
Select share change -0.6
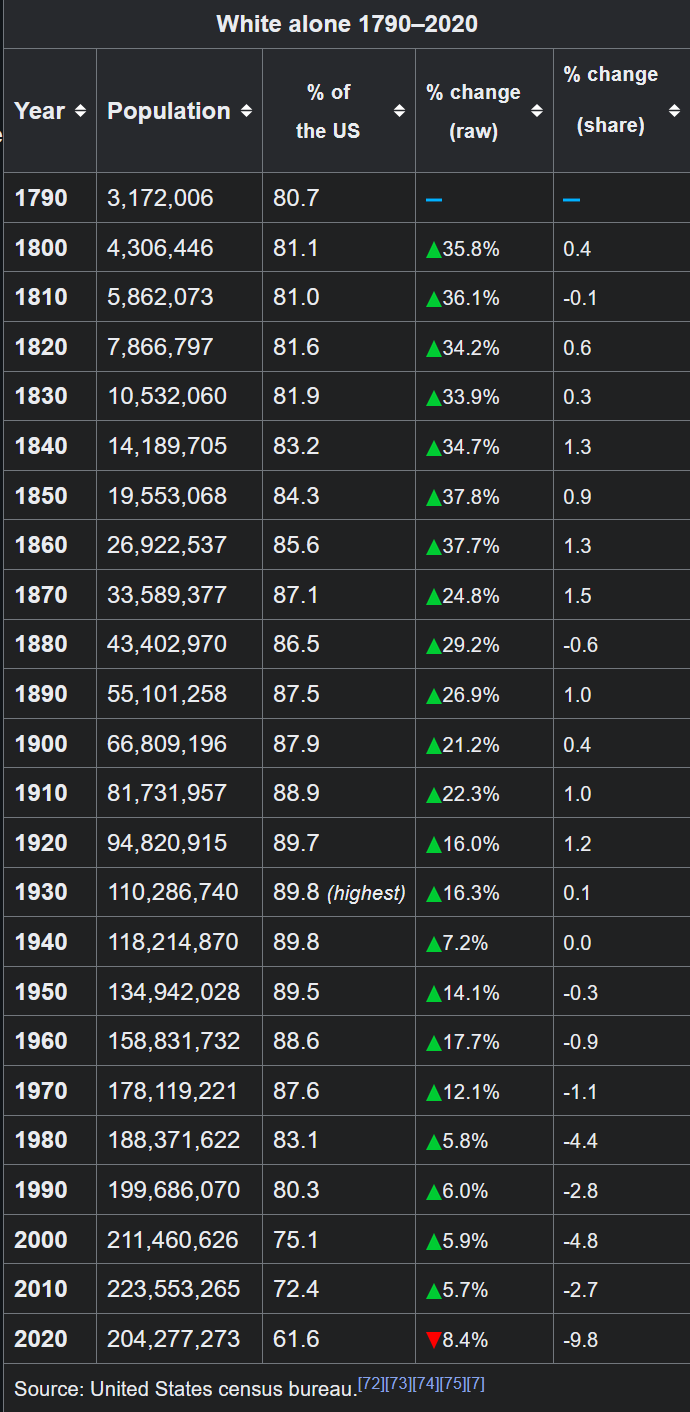click(581, 645)
